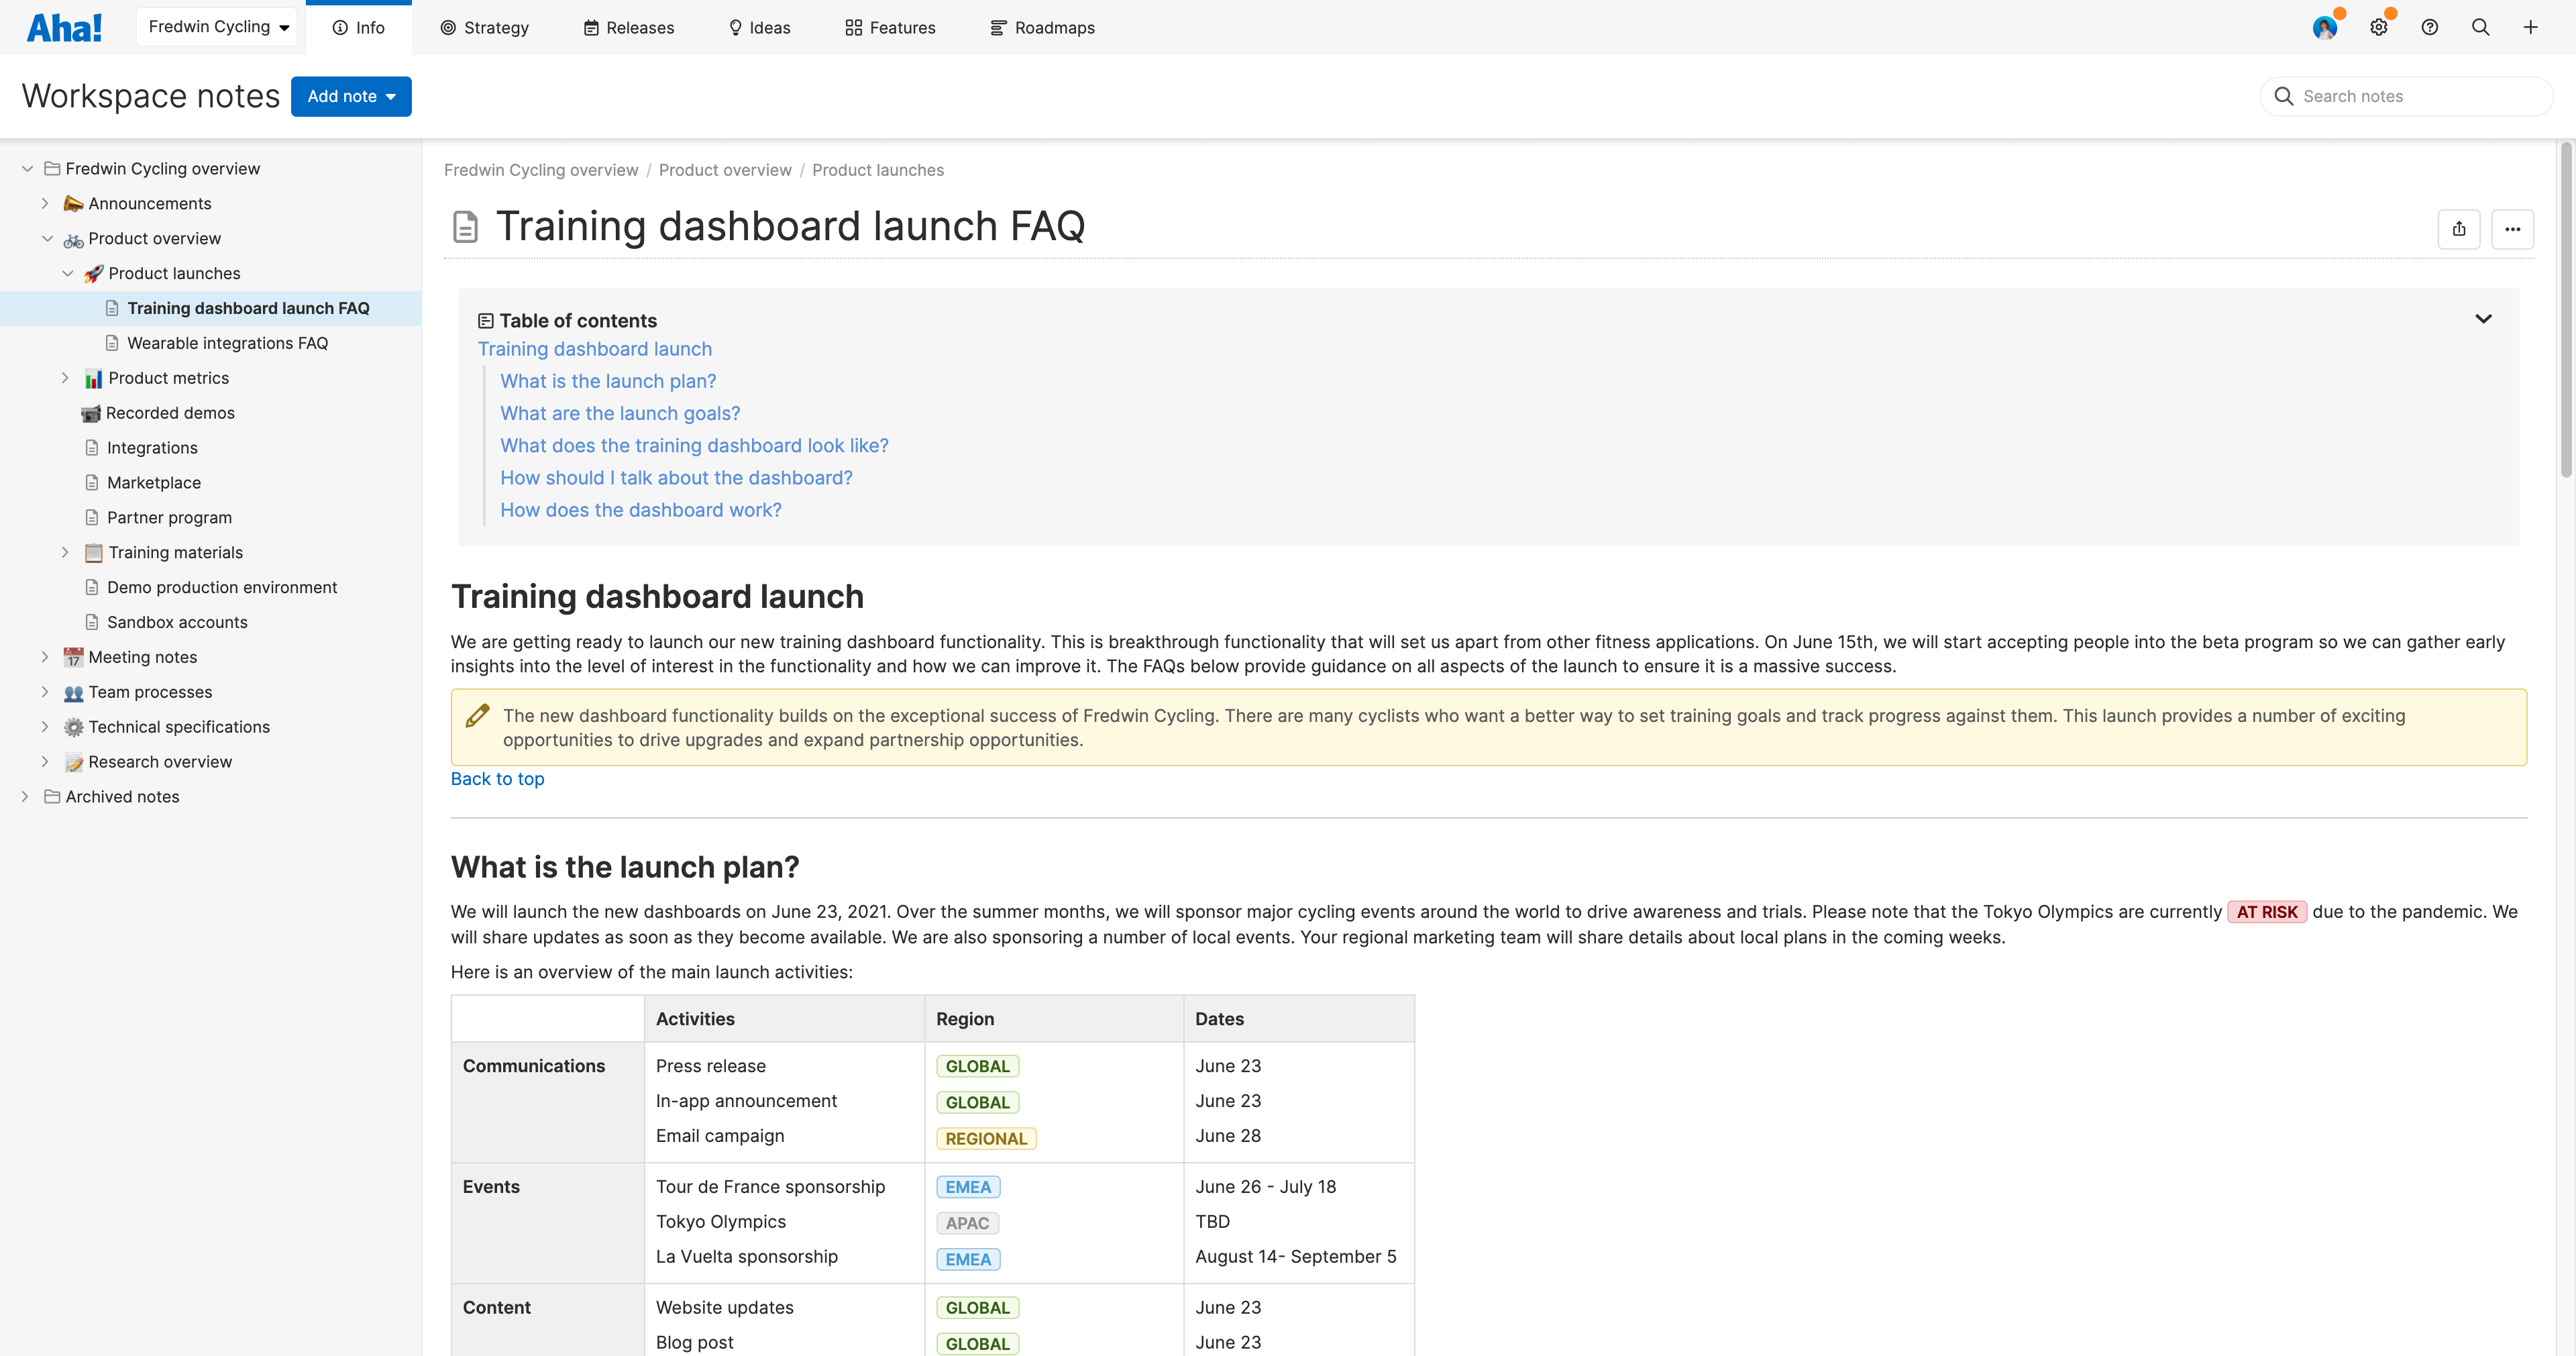Open the Ideas section from the top navigation

click(x=759, y=27)
